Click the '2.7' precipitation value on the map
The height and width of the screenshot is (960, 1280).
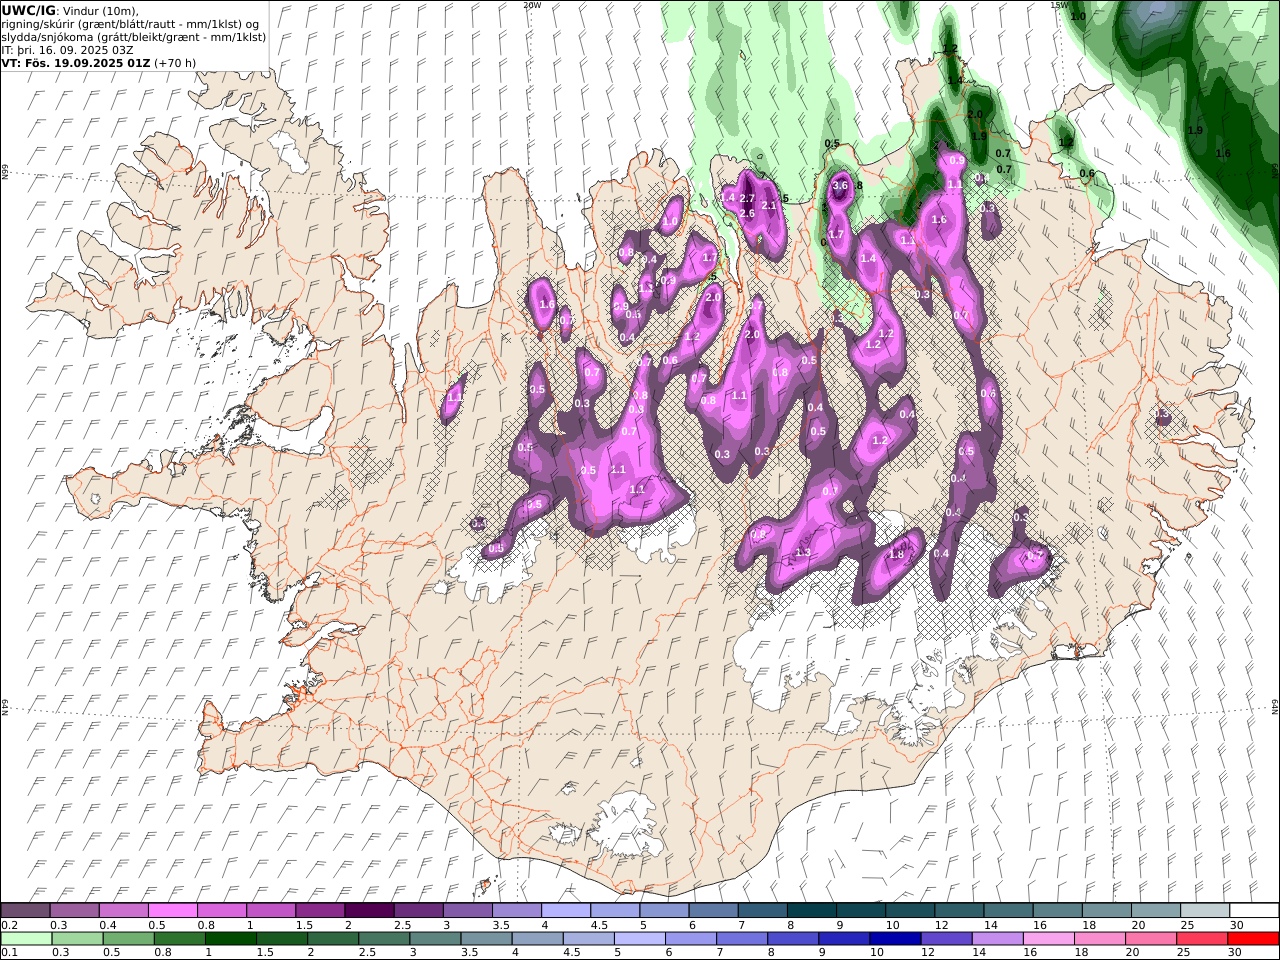point(746,199)
